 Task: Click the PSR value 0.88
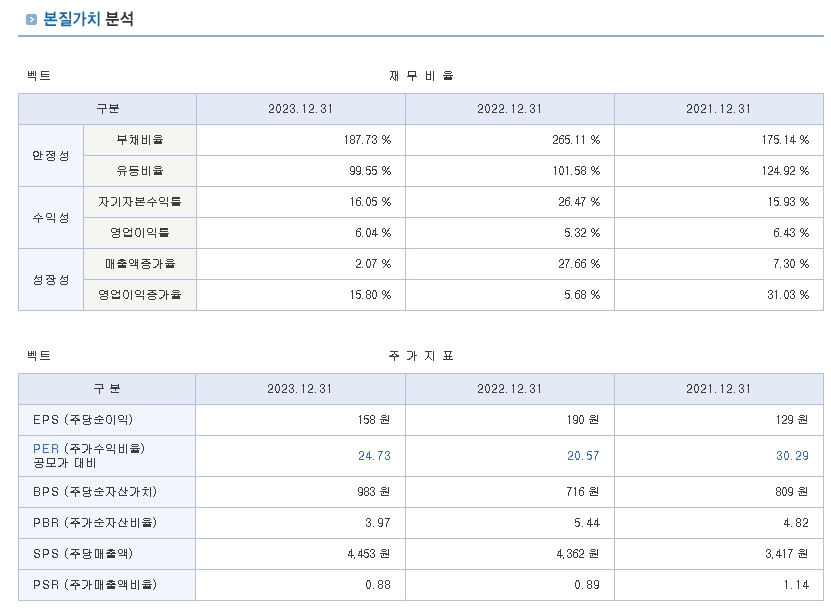pos(378,585)
